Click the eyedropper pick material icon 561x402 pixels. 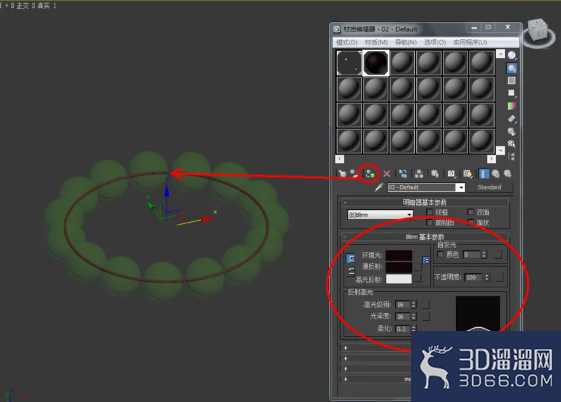click(379, 187)
